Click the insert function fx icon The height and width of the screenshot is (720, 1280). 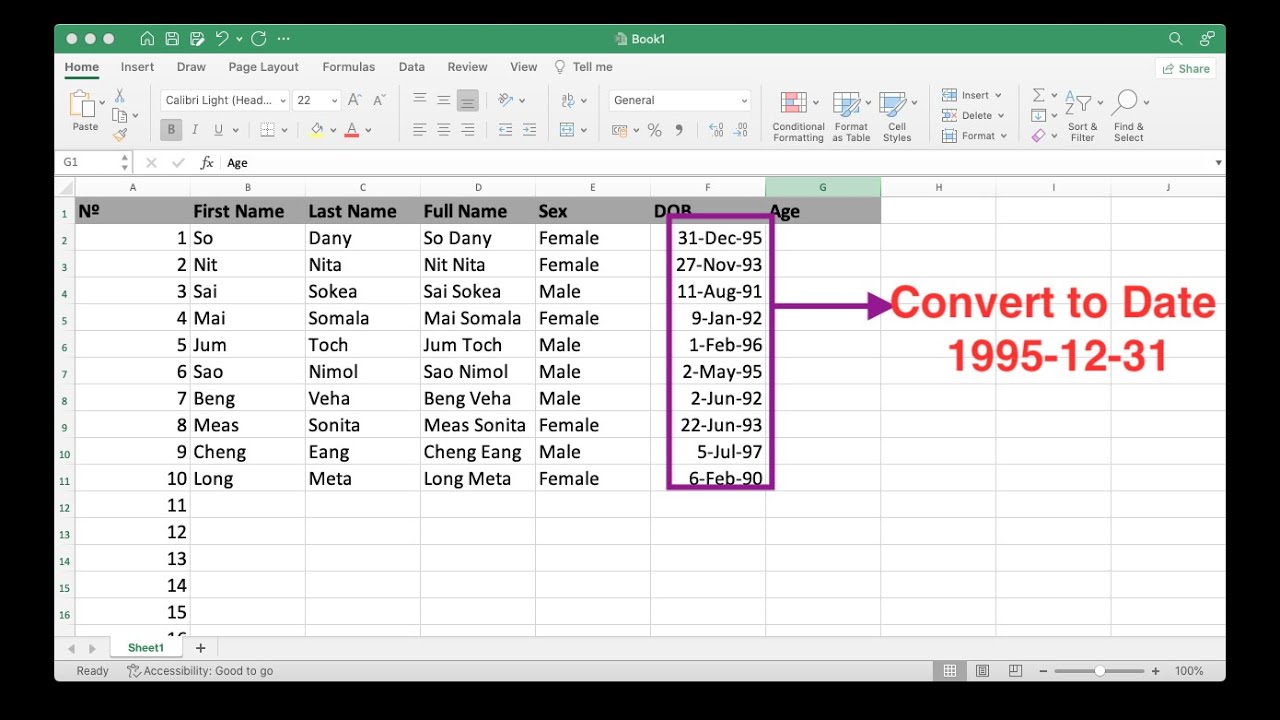click(x=207, y=162)
